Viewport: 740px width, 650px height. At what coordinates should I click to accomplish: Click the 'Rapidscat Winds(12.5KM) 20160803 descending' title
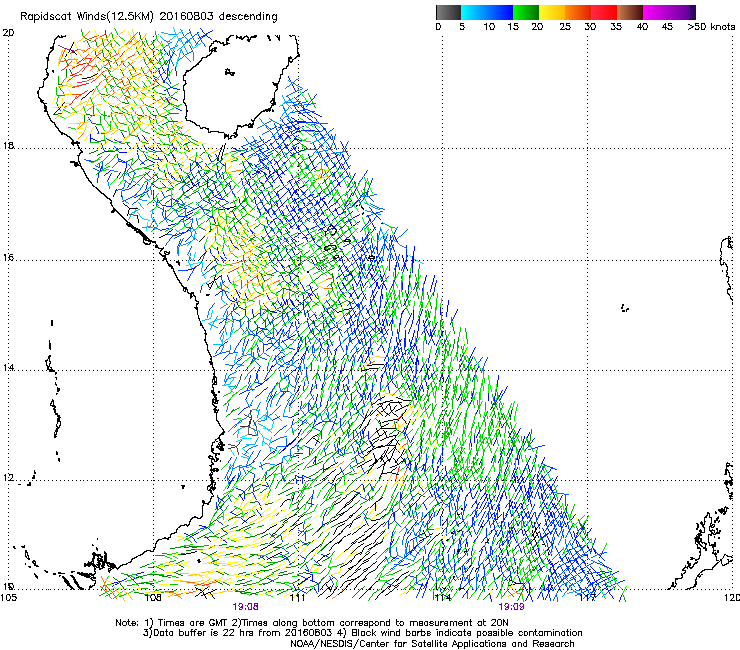pyautogui.click(x=149, y=17)
